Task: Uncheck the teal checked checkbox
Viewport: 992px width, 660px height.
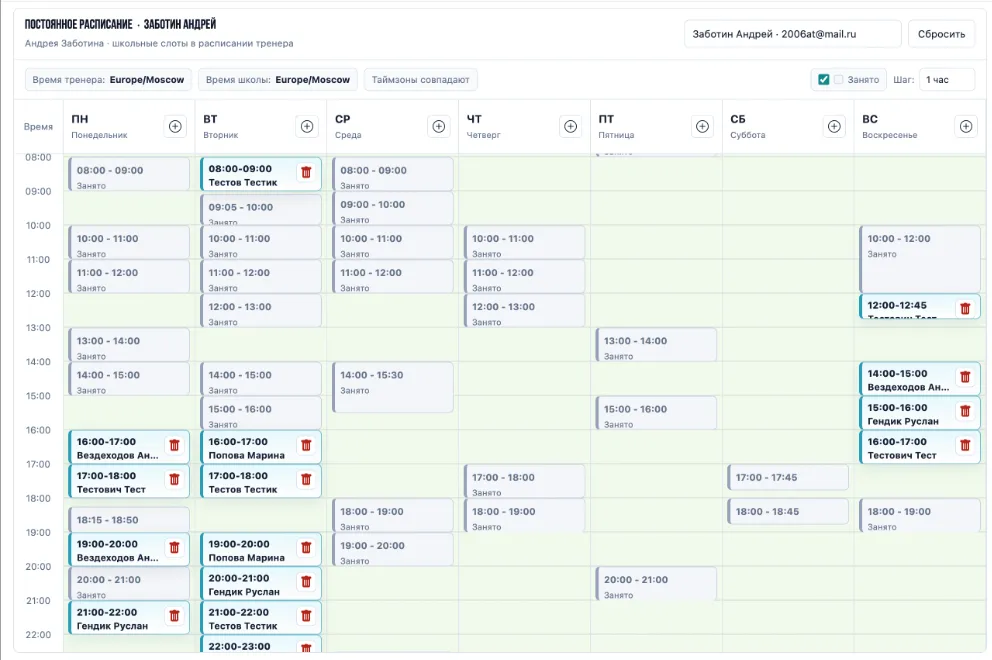Action: click(x=823, y=80)
